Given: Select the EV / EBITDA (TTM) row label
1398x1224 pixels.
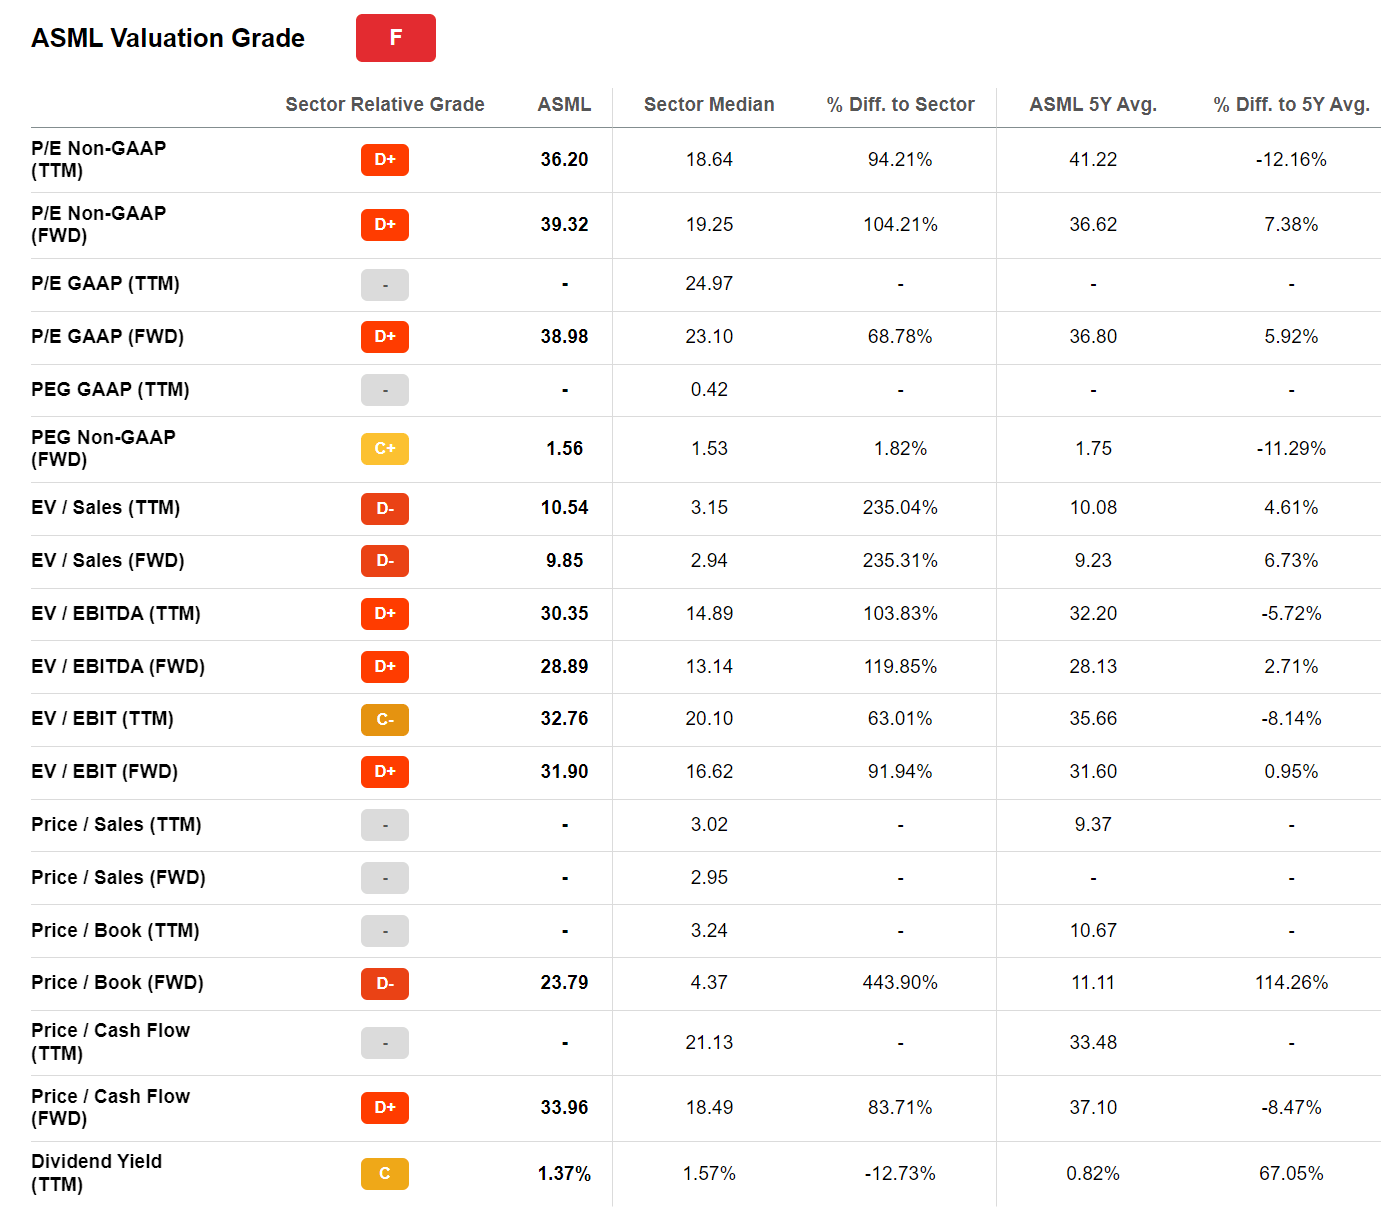Looking at the screenshot, I should tap(116, 613).
